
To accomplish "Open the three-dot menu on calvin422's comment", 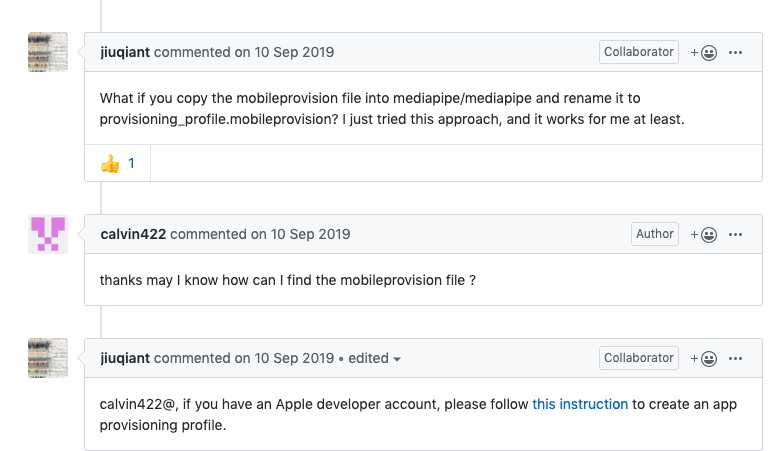I will (736, 234).
